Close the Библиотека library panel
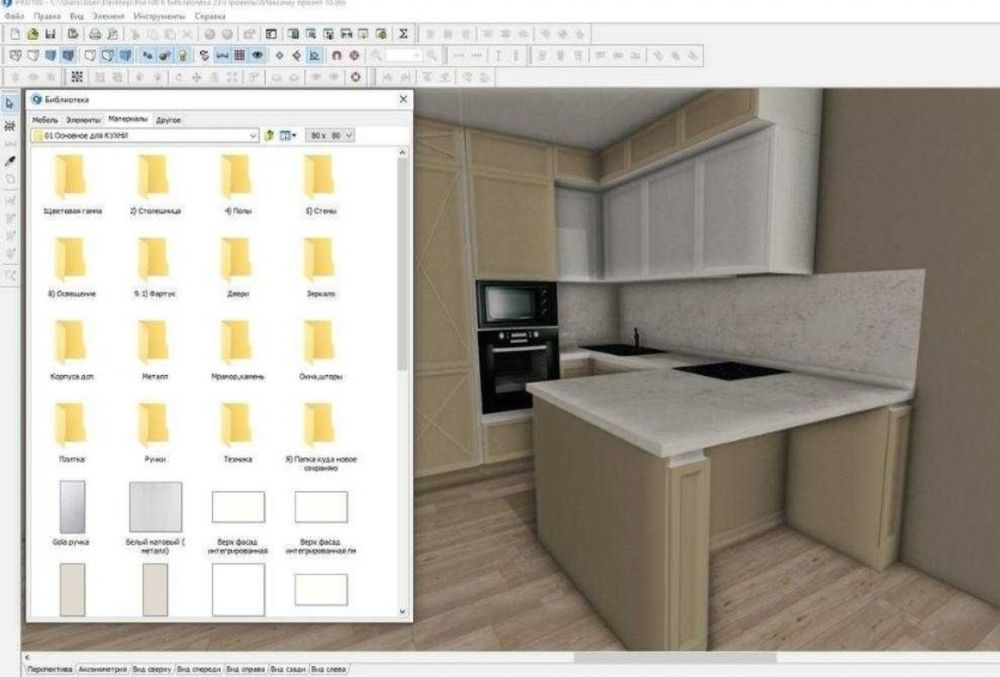 (x=403, y=99)
